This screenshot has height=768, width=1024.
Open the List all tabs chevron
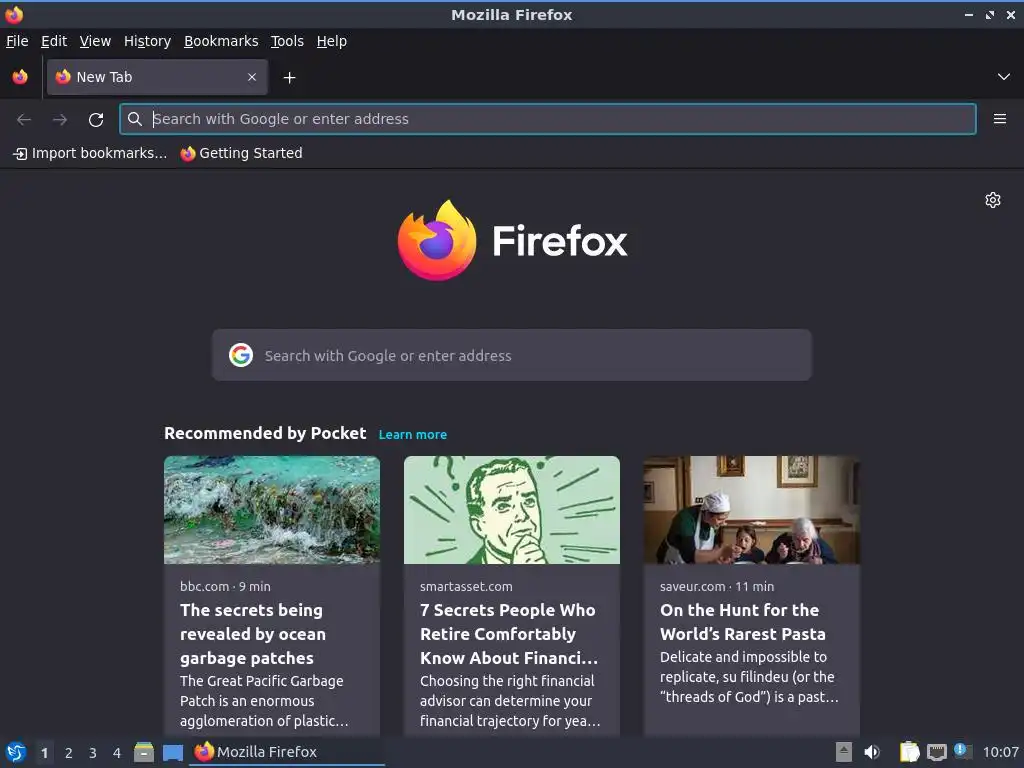[1004, 77]
